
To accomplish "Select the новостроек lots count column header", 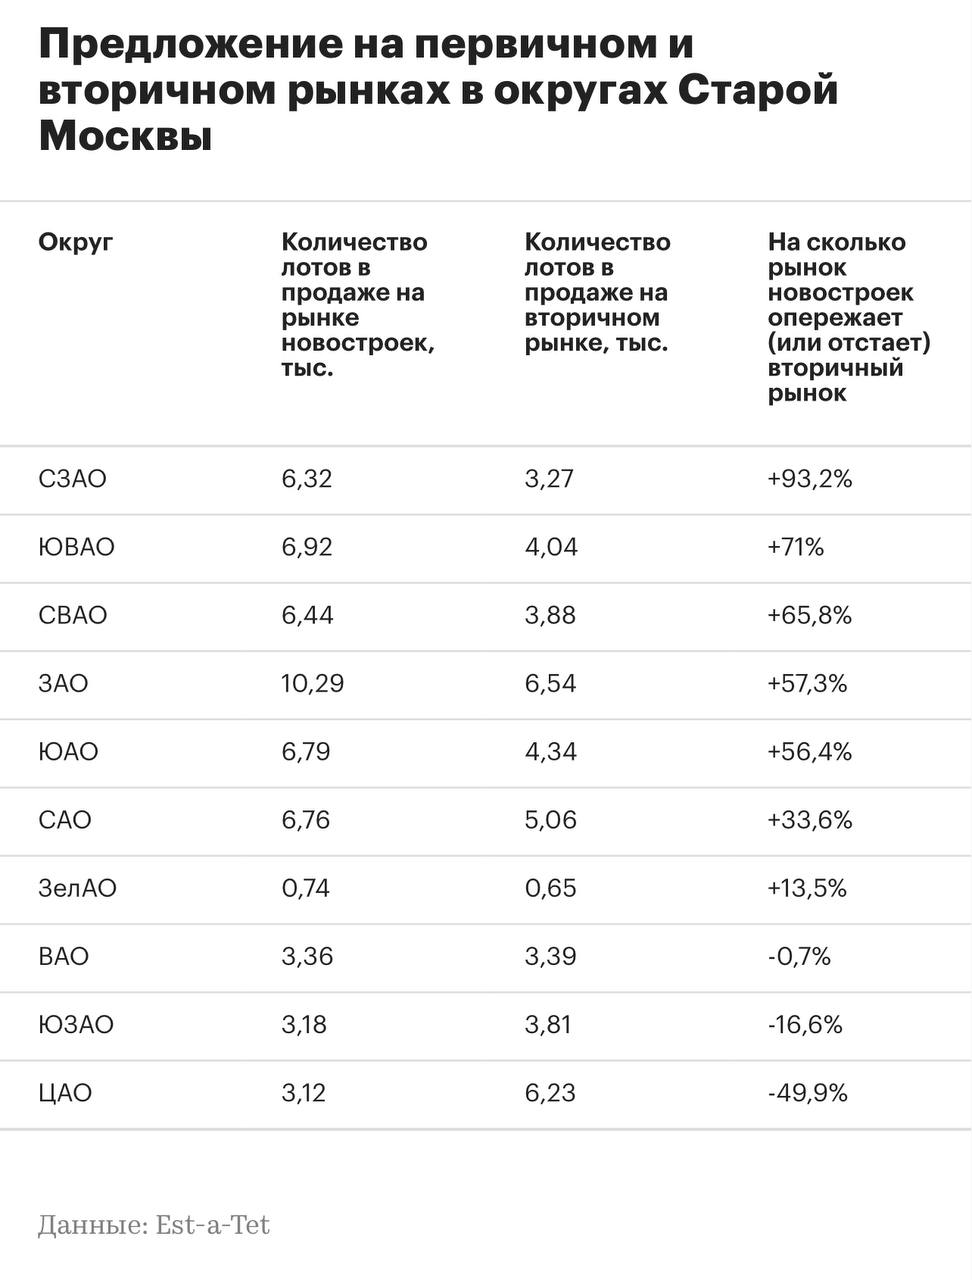I will tap(357, 305).
